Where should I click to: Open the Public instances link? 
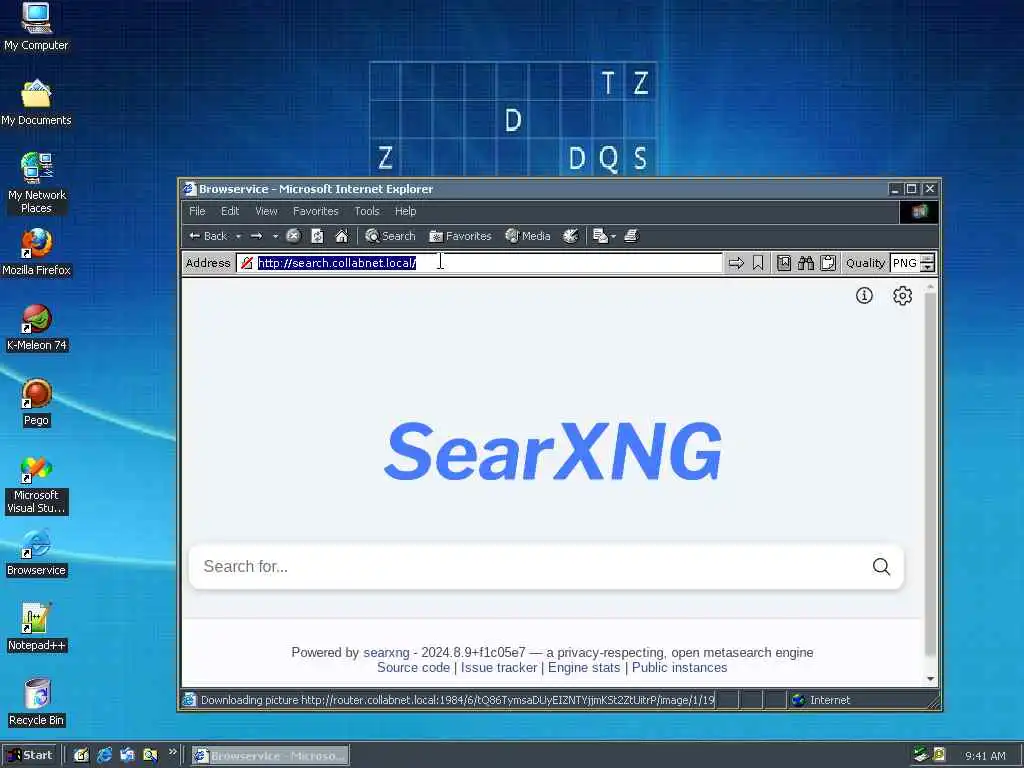679,667
